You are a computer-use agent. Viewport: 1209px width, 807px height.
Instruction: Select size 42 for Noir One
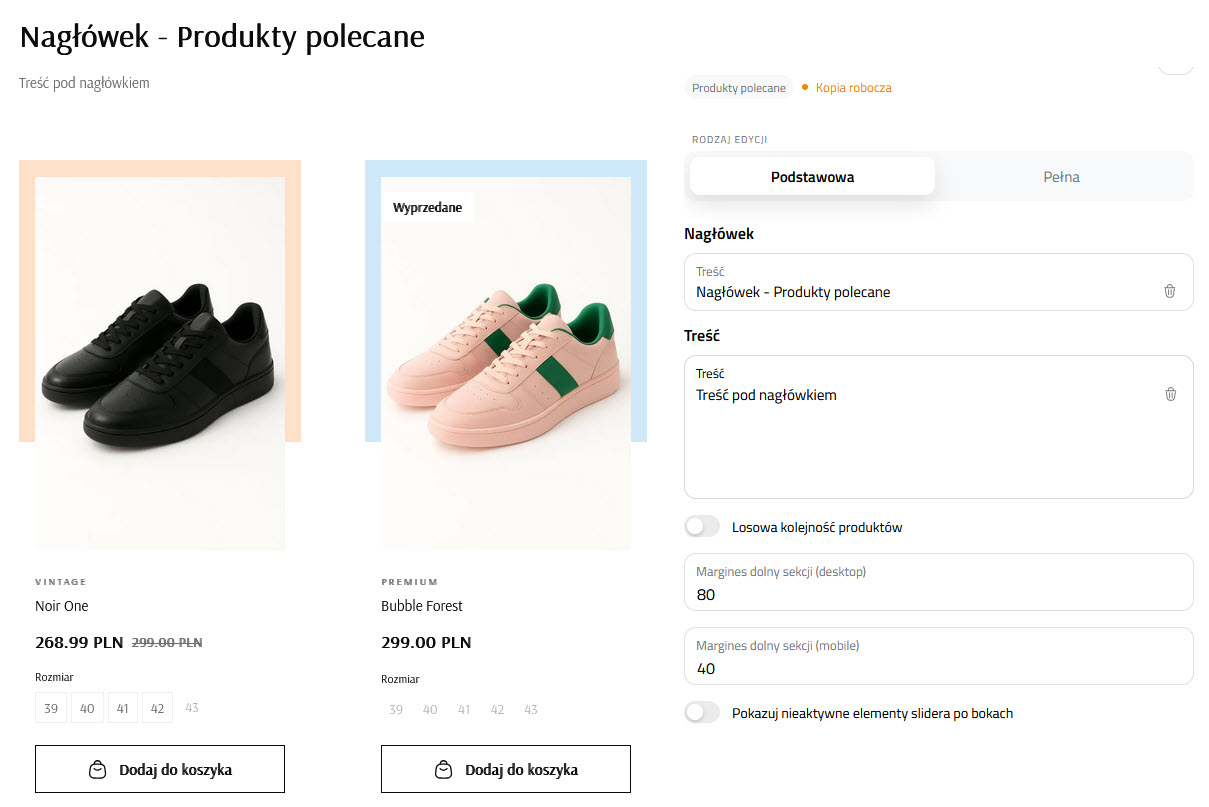tap(157, 707)
